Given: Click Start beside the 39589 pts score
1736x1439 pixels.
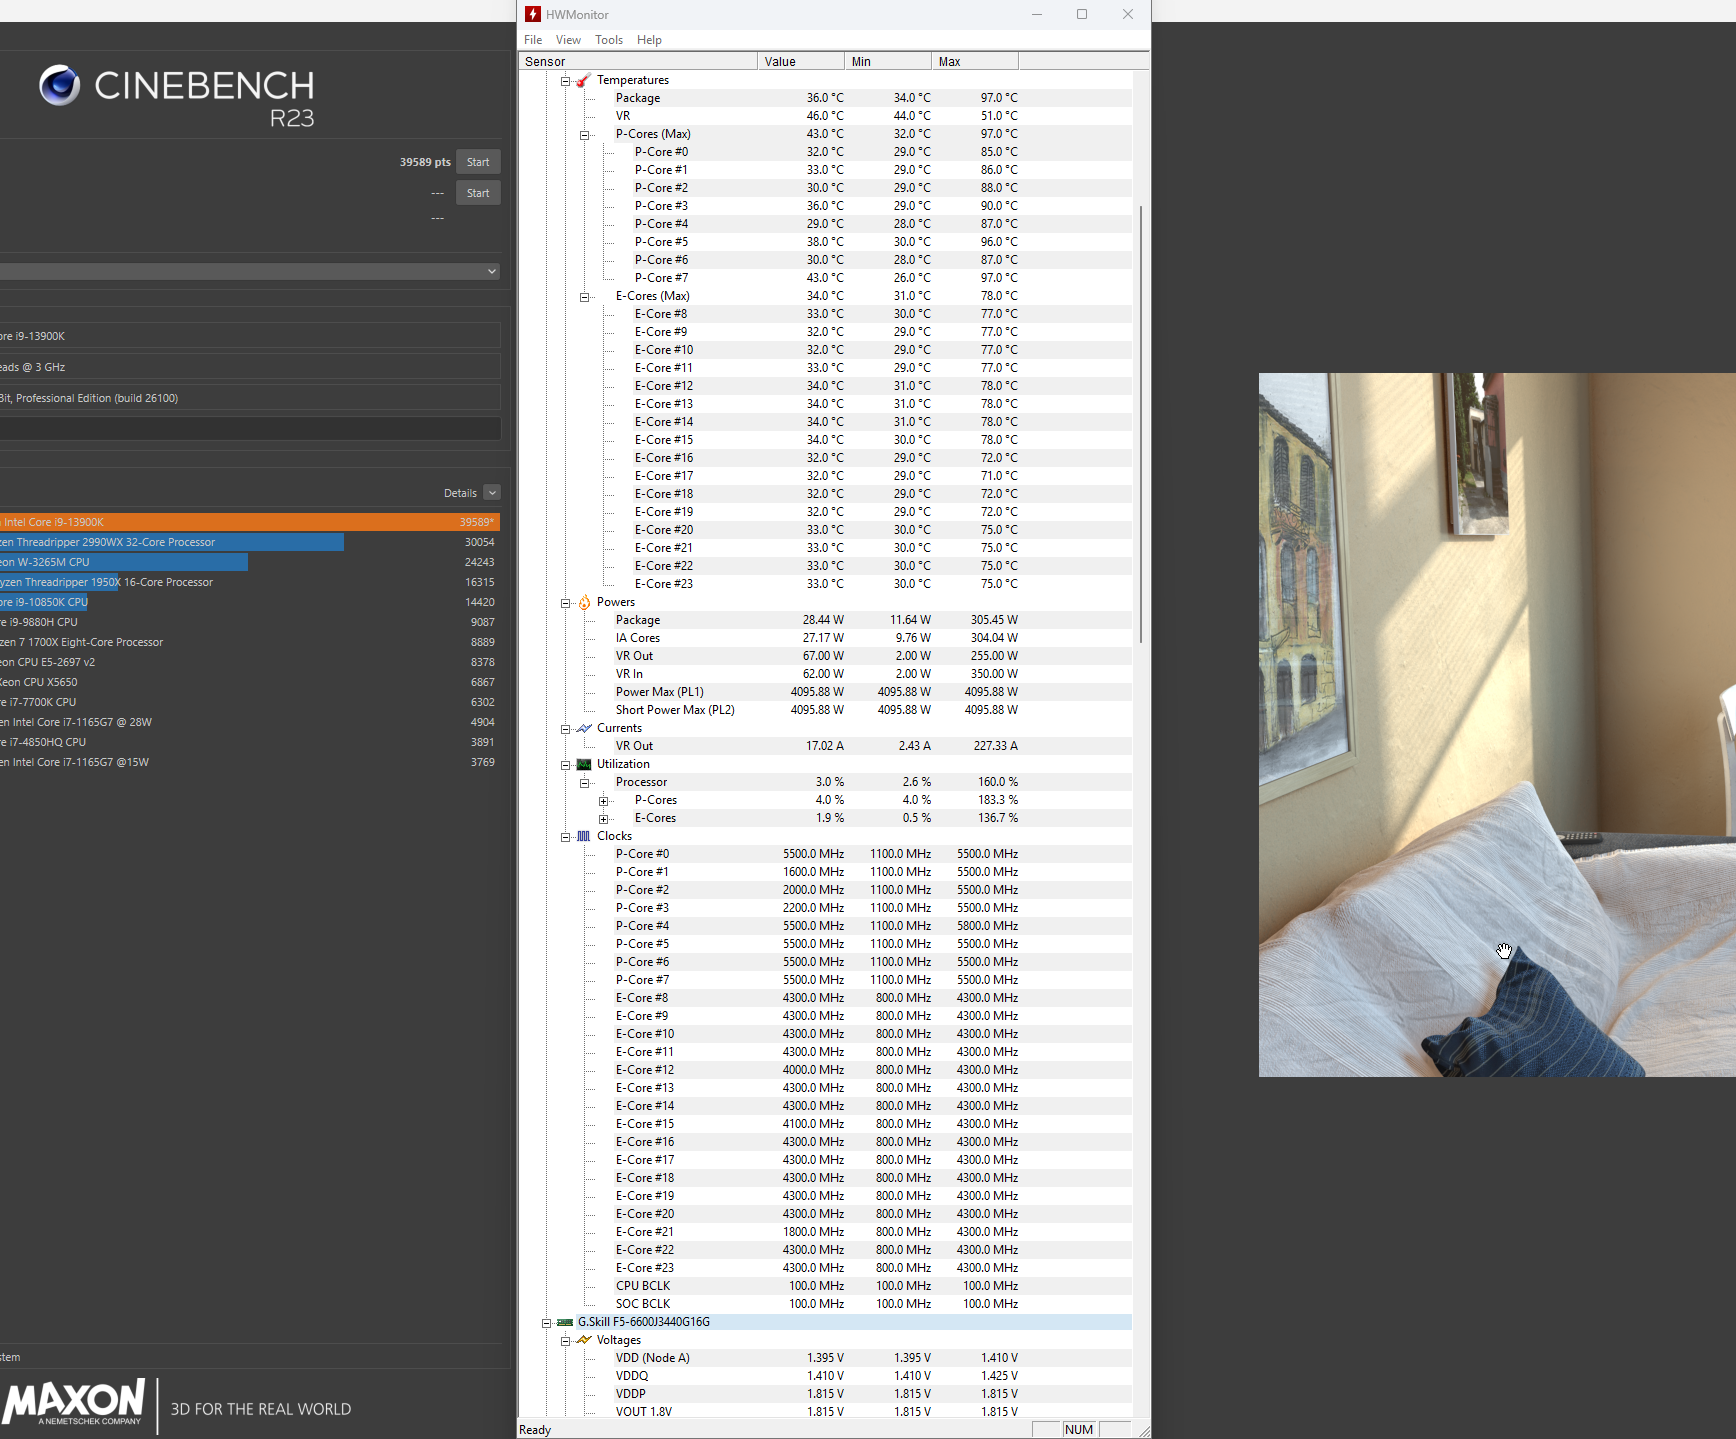Looking at the screenshot, I should pyautogui.click(x=478, y=162).
